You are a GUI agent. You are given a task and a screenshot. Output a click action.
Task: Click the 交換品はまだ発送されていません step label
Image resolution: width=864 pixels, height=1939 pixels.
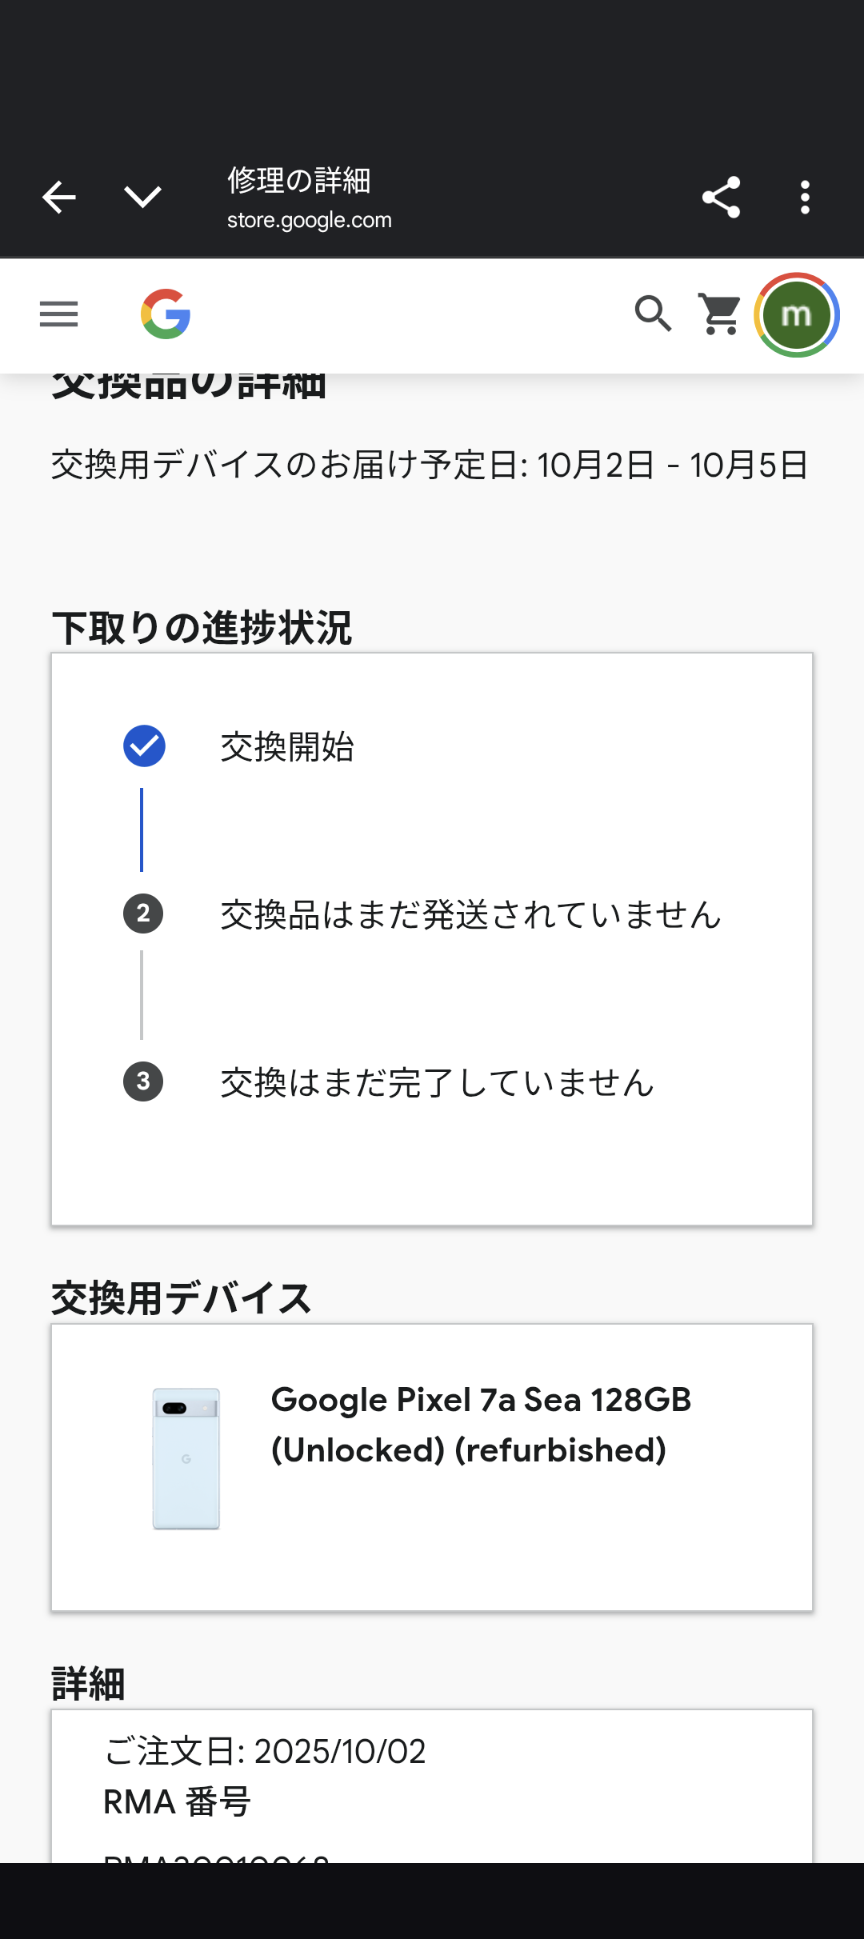(470, 914)
